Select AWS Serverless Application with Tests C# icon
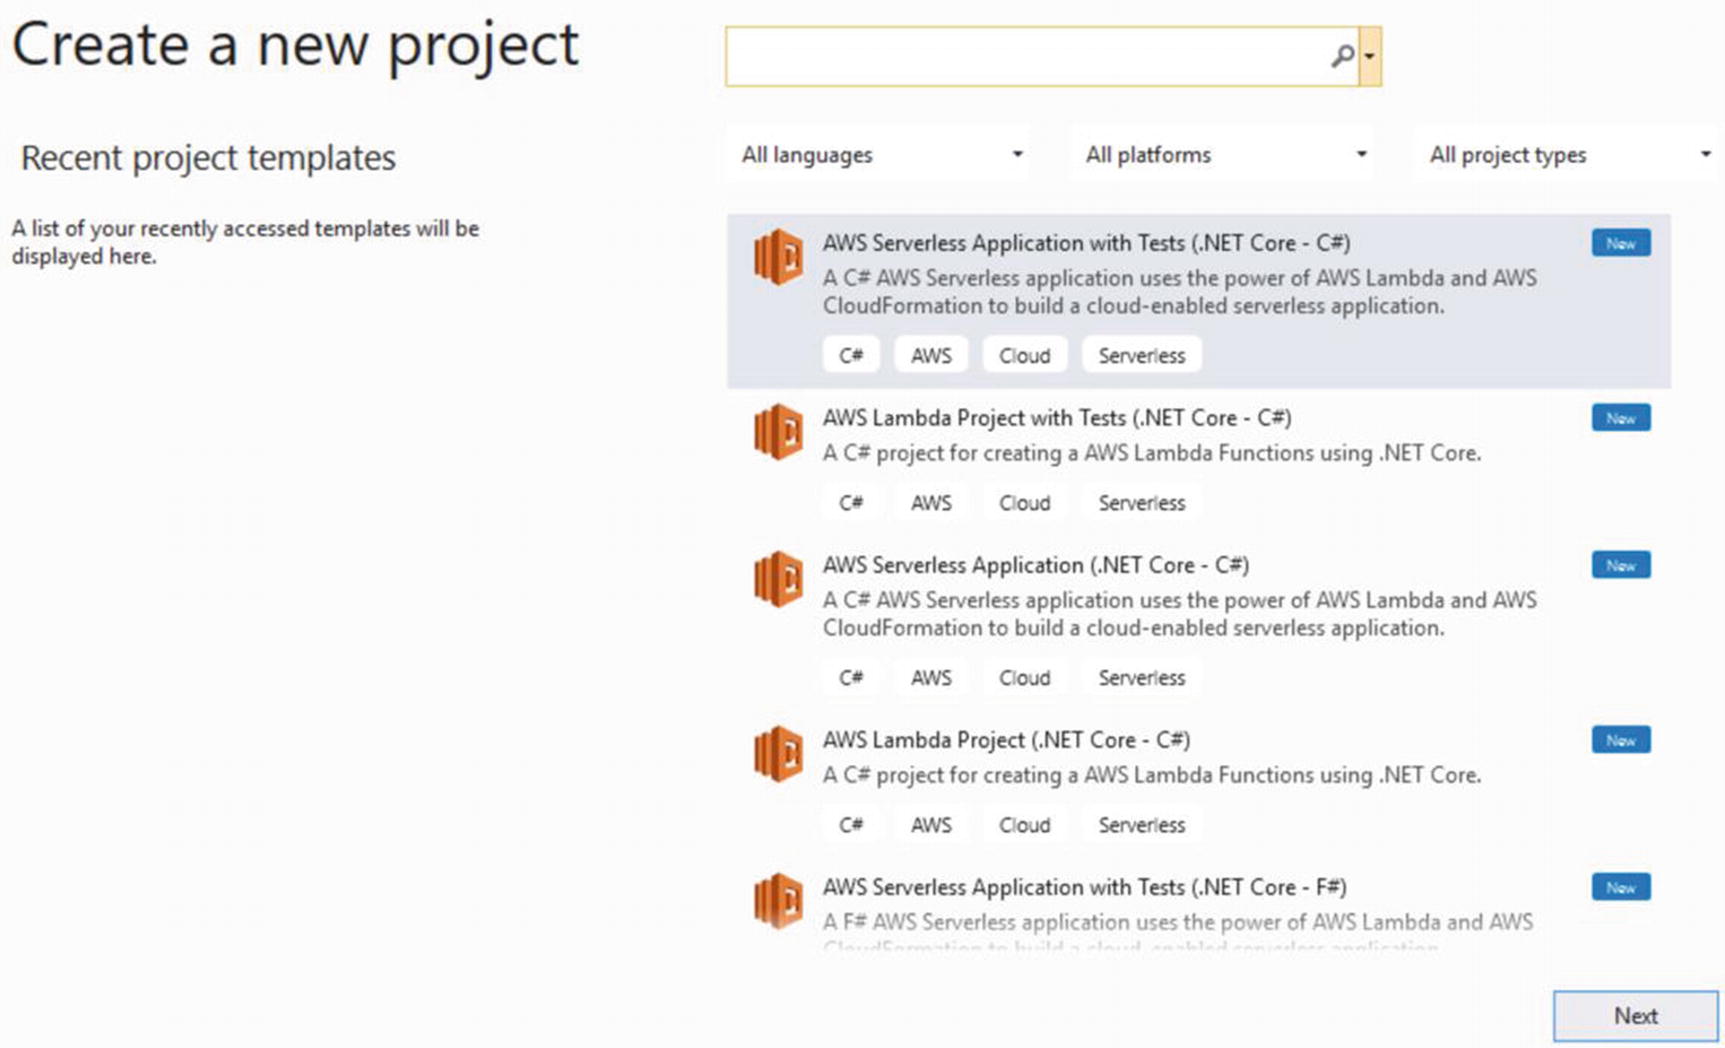Image resolution: width=1725 pixels, height=1048 pixels. pyautogui.click(x=778, y=257)
